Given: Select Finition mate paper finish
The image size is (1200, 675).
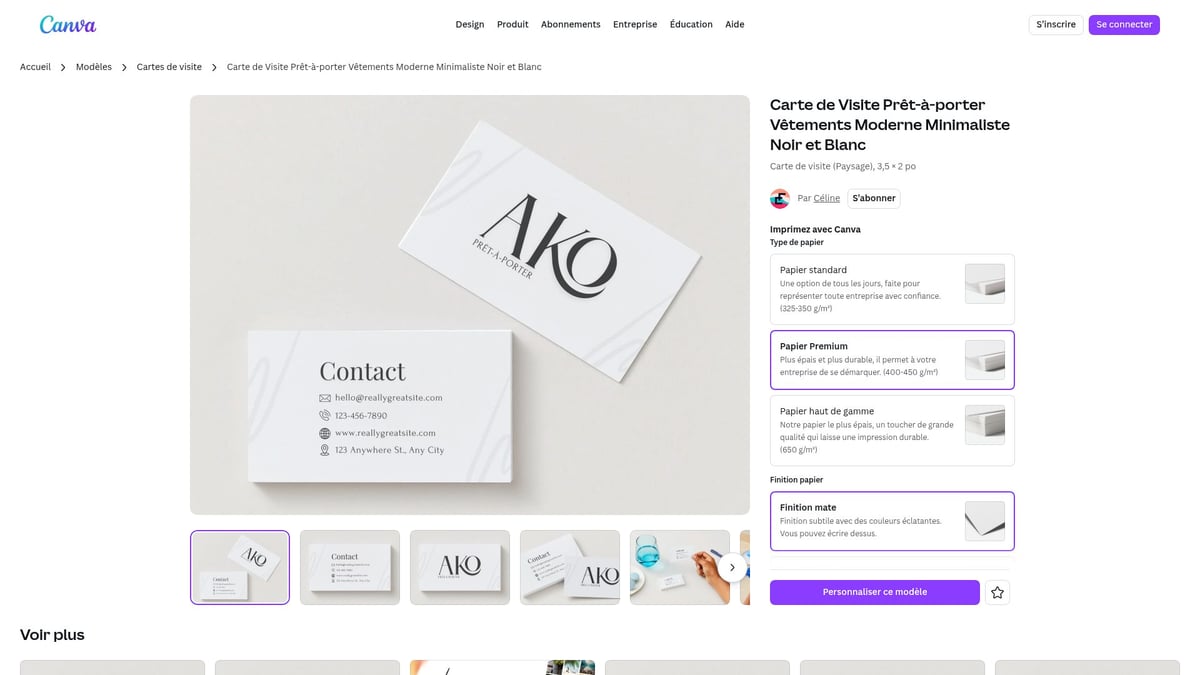Looking at the screenshot, I should pos(892,521).
